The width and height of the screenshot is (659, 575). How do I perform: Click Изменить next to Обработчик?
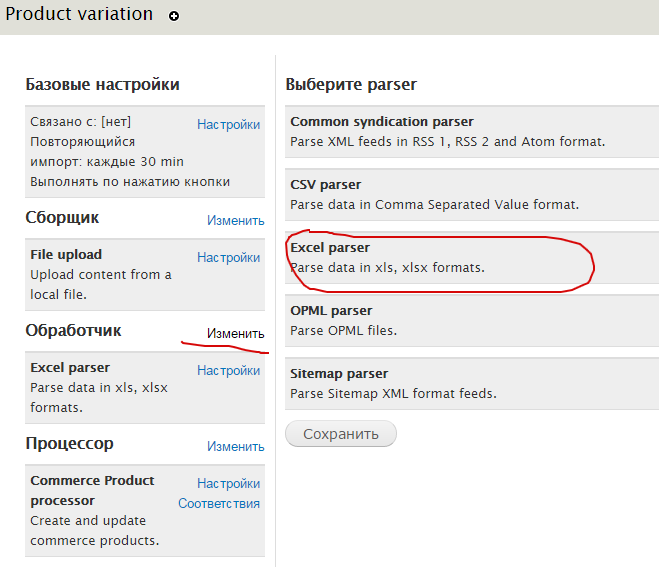pos(235,333)
